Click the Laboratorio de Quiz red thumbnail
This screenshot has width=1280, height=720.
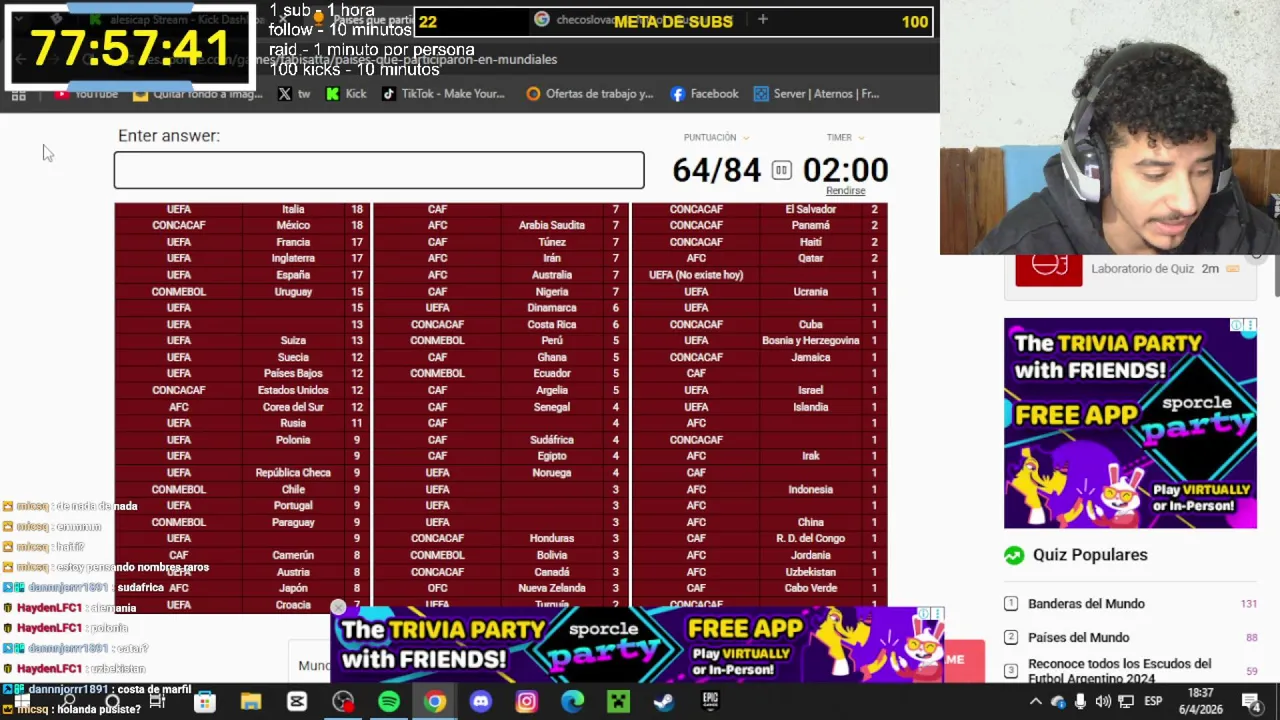[1048, 269]
